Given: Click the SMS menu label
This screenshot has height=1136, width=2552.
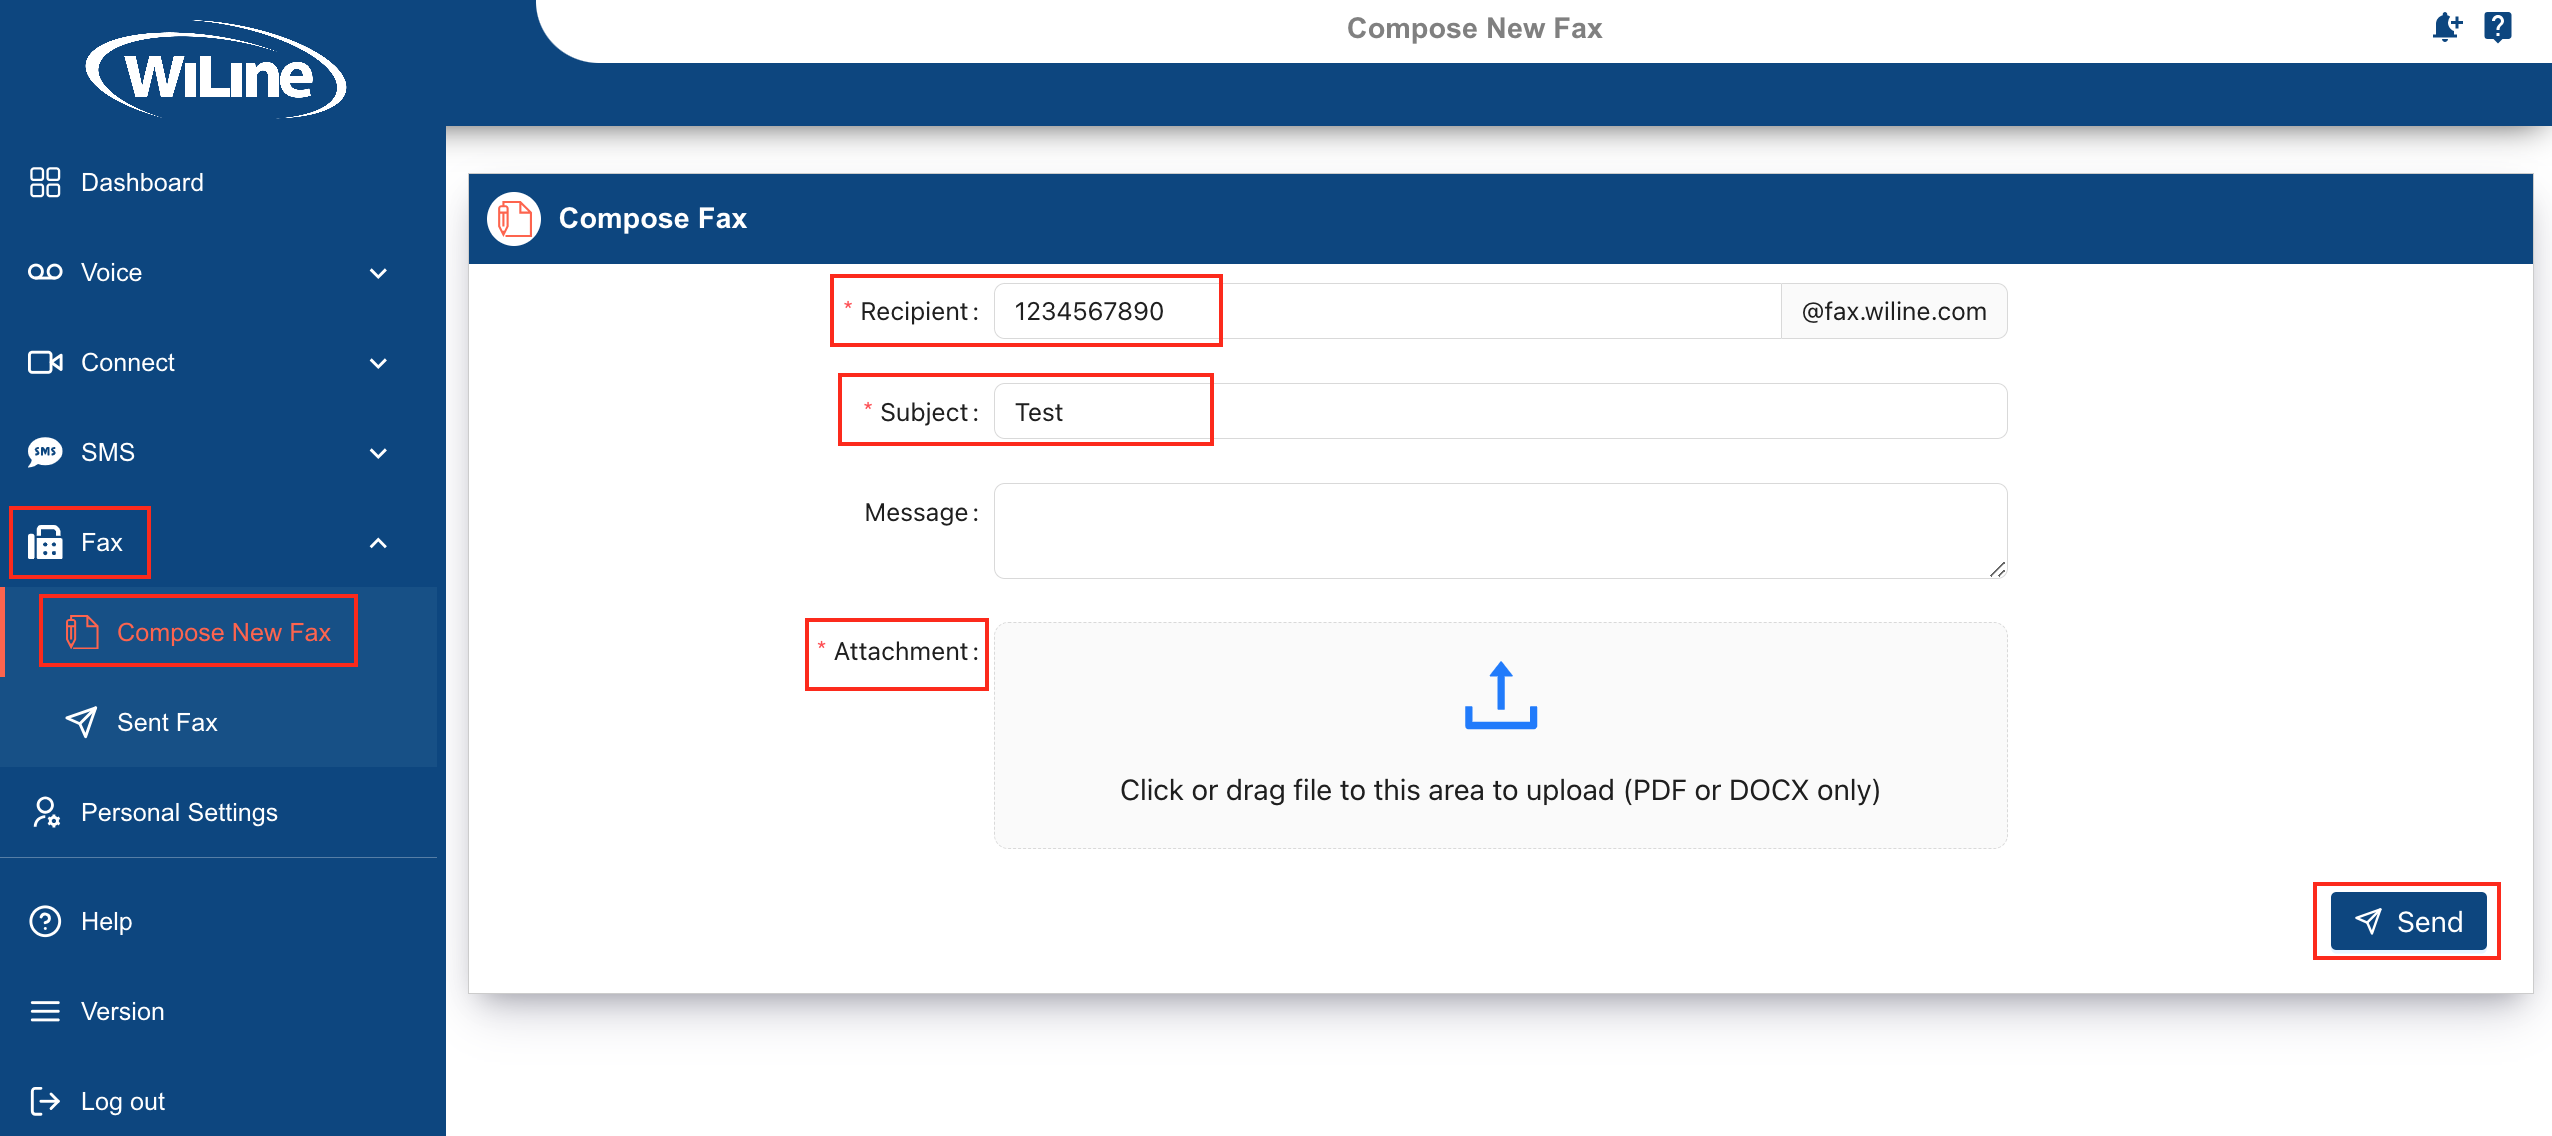Looking at the screenshot, I should click(108, 452).
